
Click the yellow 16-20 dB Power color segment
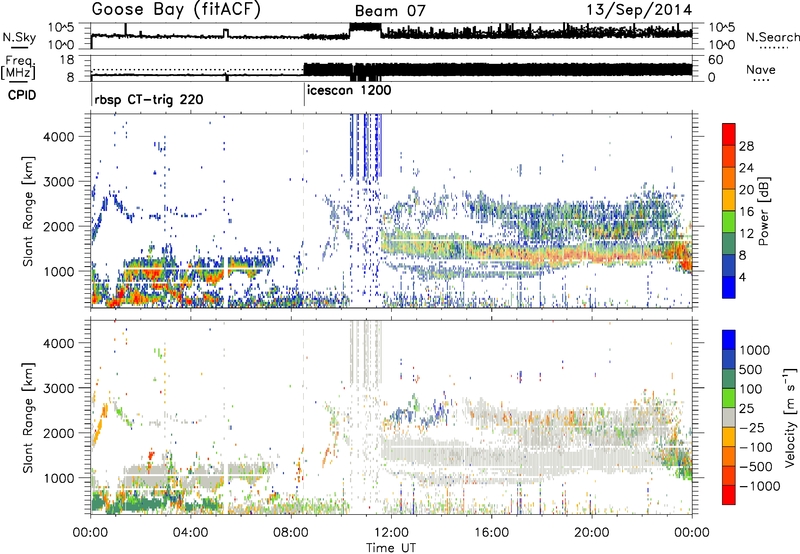pyautogui.click(x=729, y=200)
